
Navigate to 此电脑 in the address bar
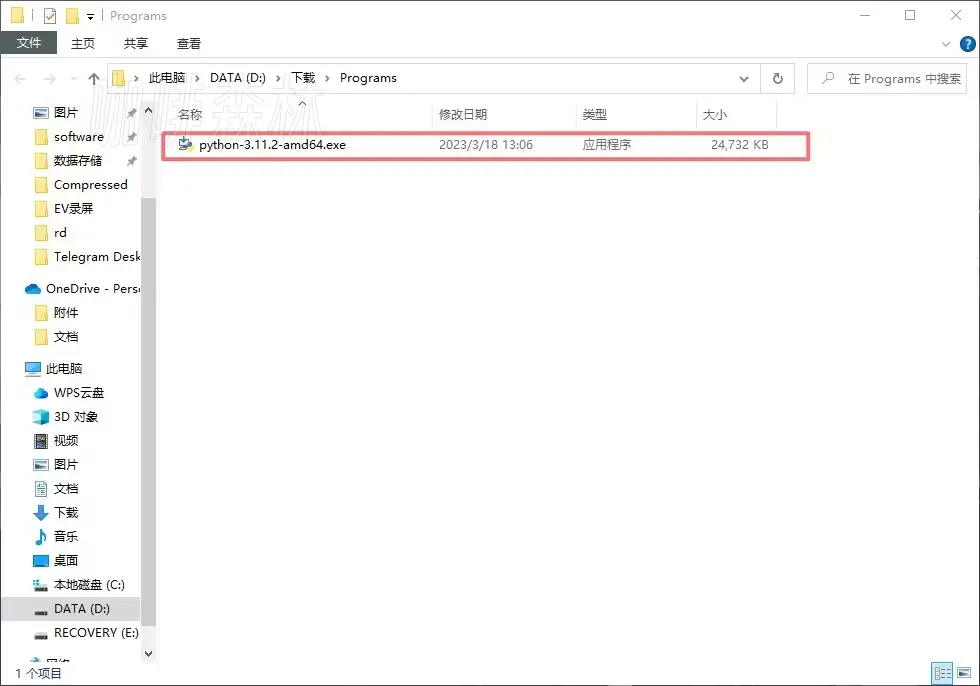pyautogui.click(x=167, y=78)
